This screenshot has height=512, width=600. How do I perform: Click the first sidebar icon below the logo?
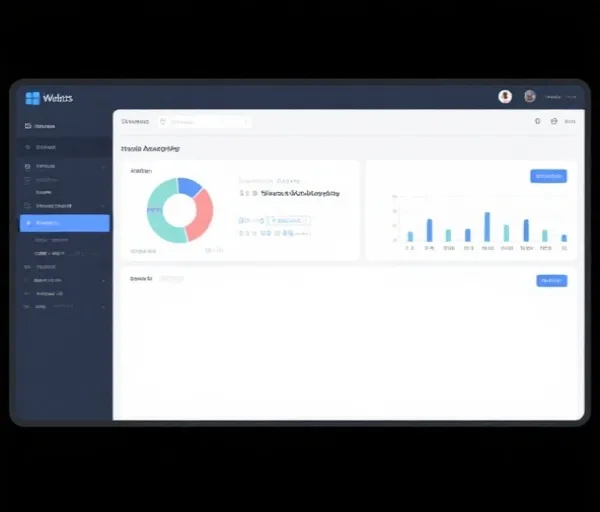pyautogui.click(x=28, y=126)
